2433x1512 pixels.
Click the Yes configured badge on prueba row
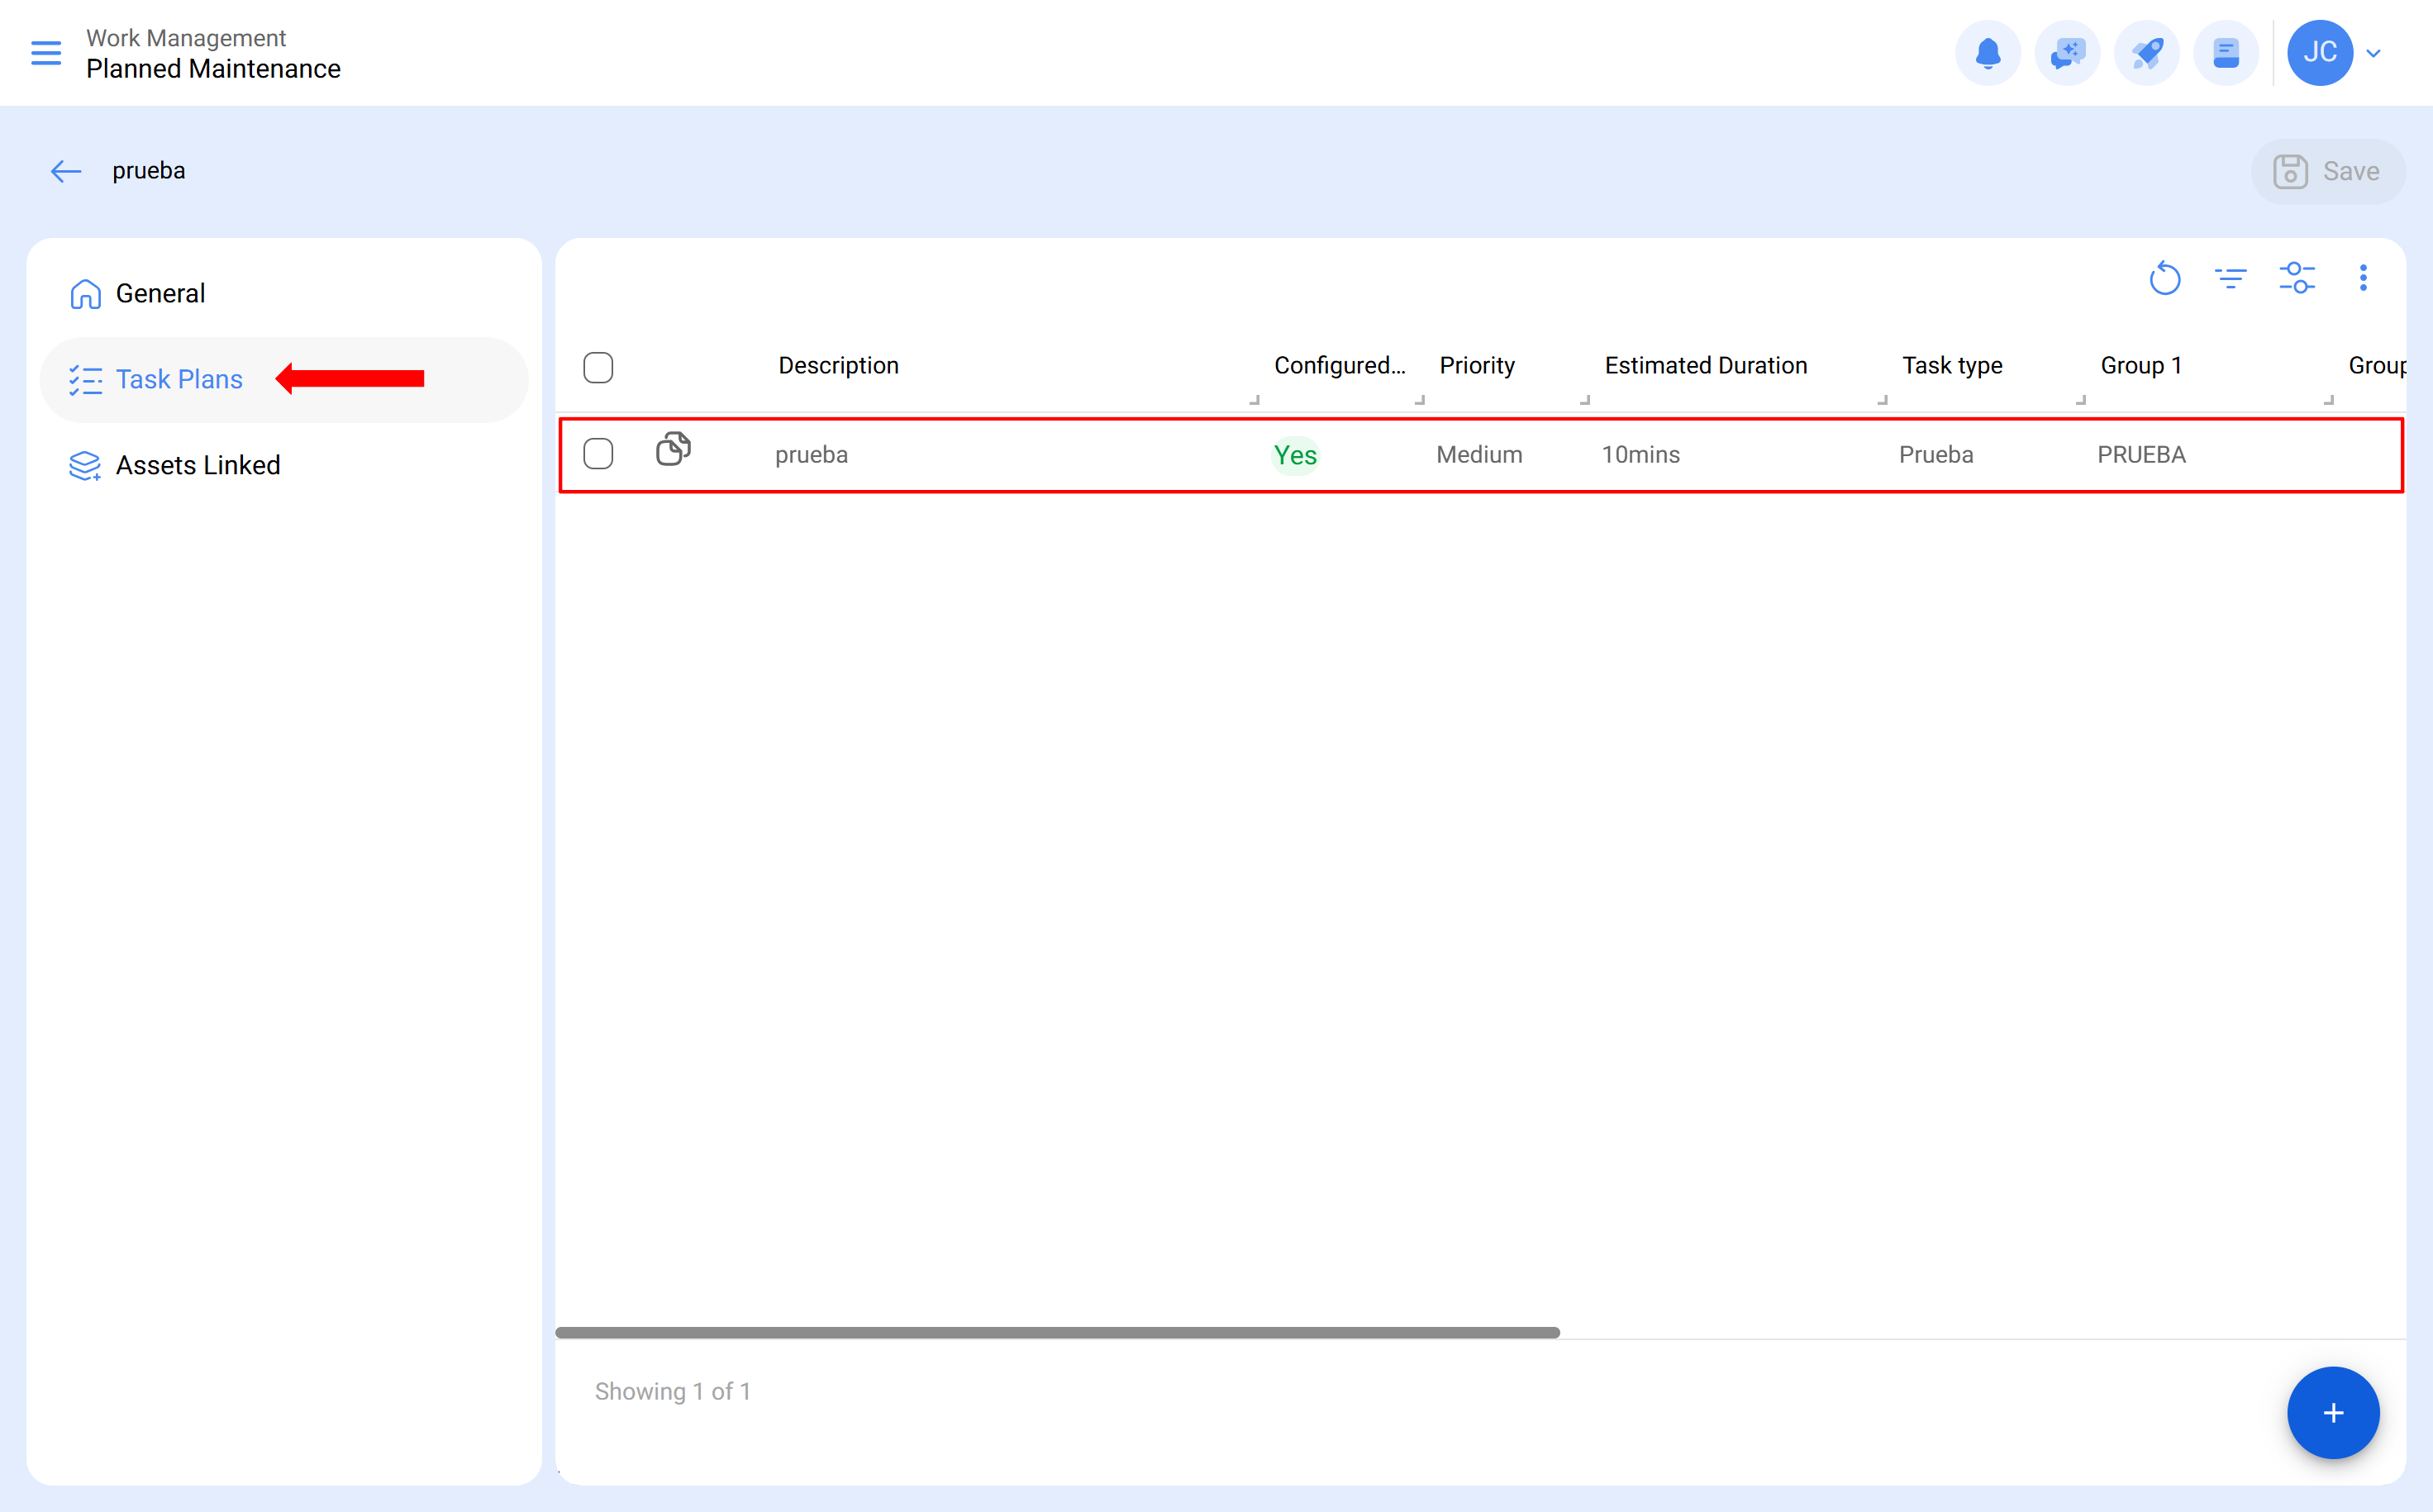coord(1295,454)
